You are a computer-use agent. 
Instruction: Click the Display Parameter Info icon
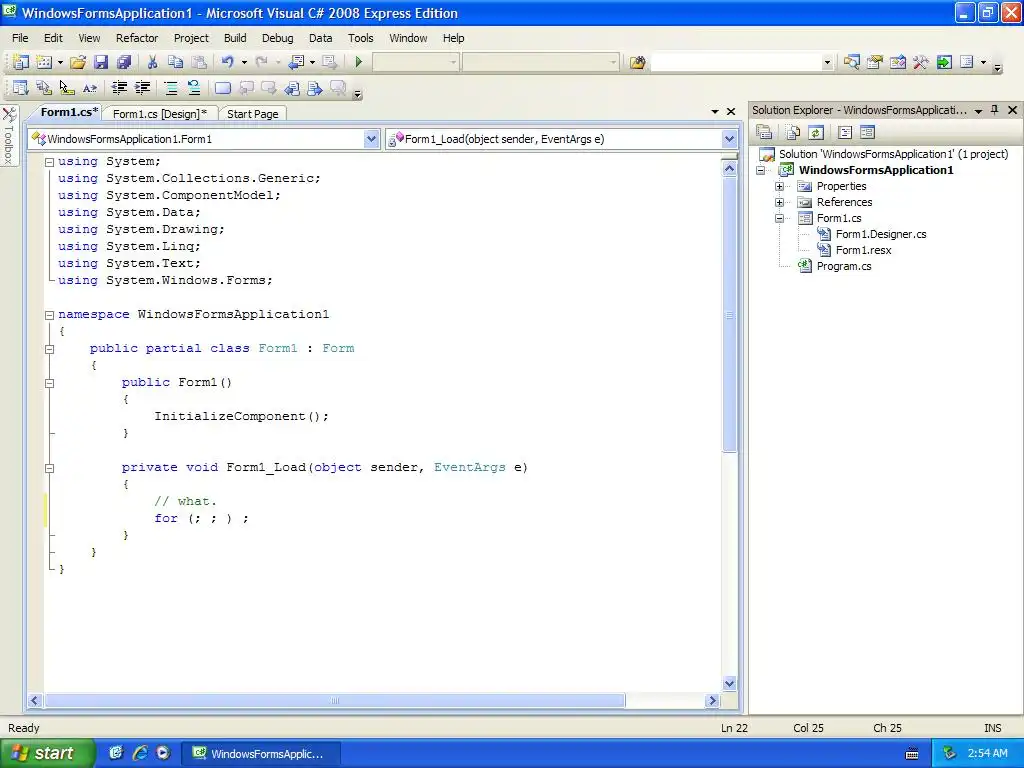(x=44, y=88)
